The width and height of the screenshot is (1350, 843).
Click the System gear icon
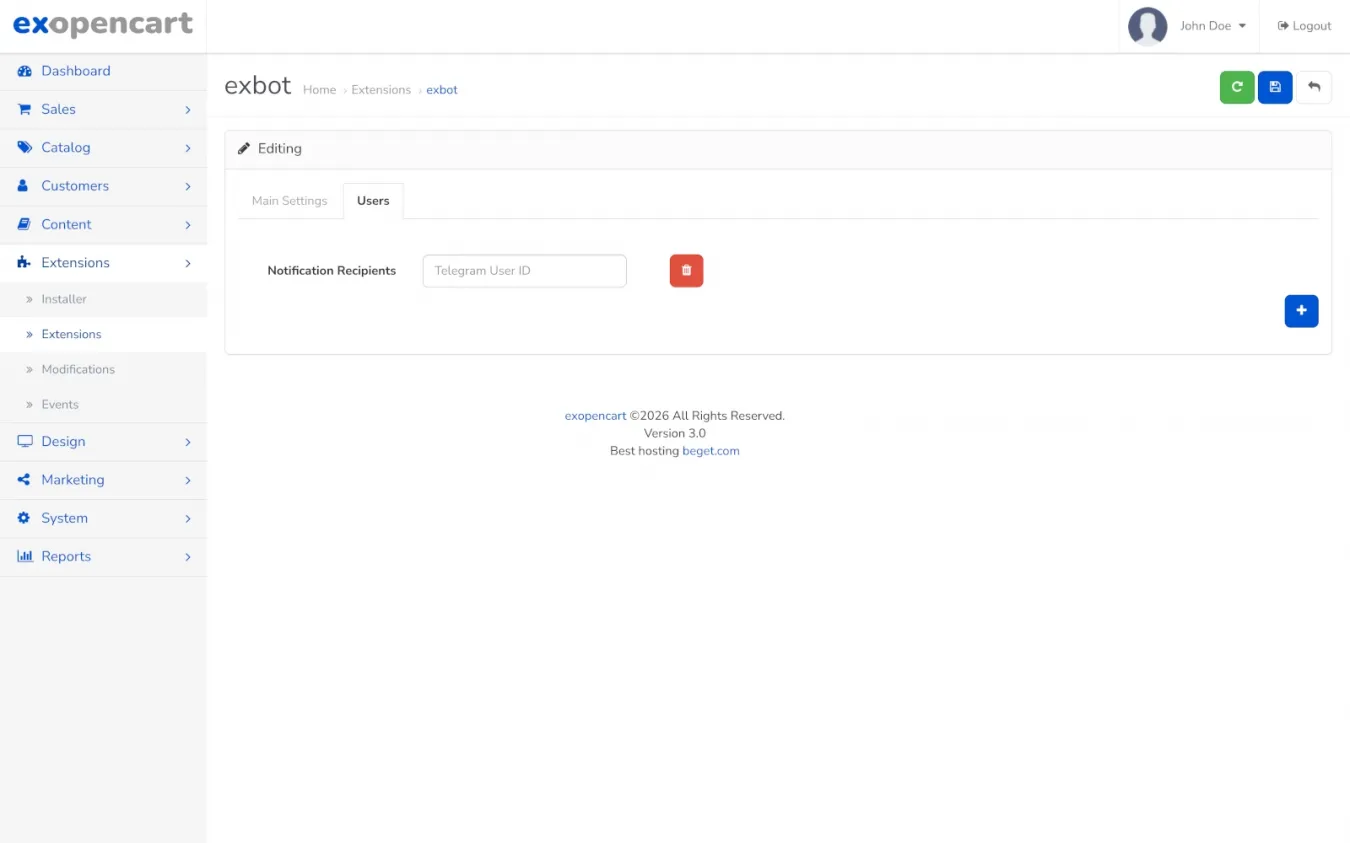25,518
